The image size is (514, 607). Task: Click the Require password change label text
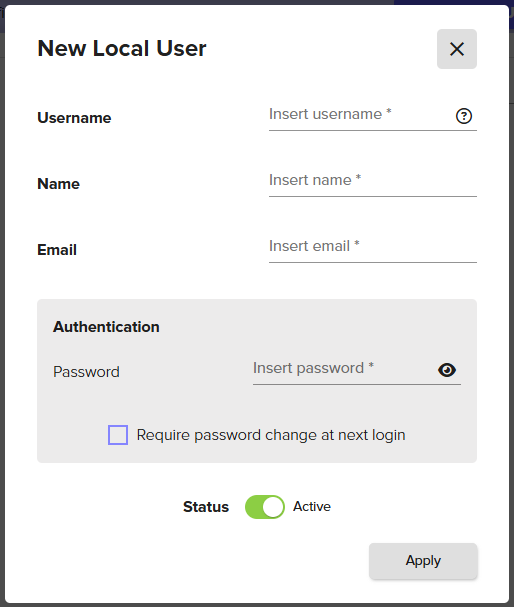[271, 435]
